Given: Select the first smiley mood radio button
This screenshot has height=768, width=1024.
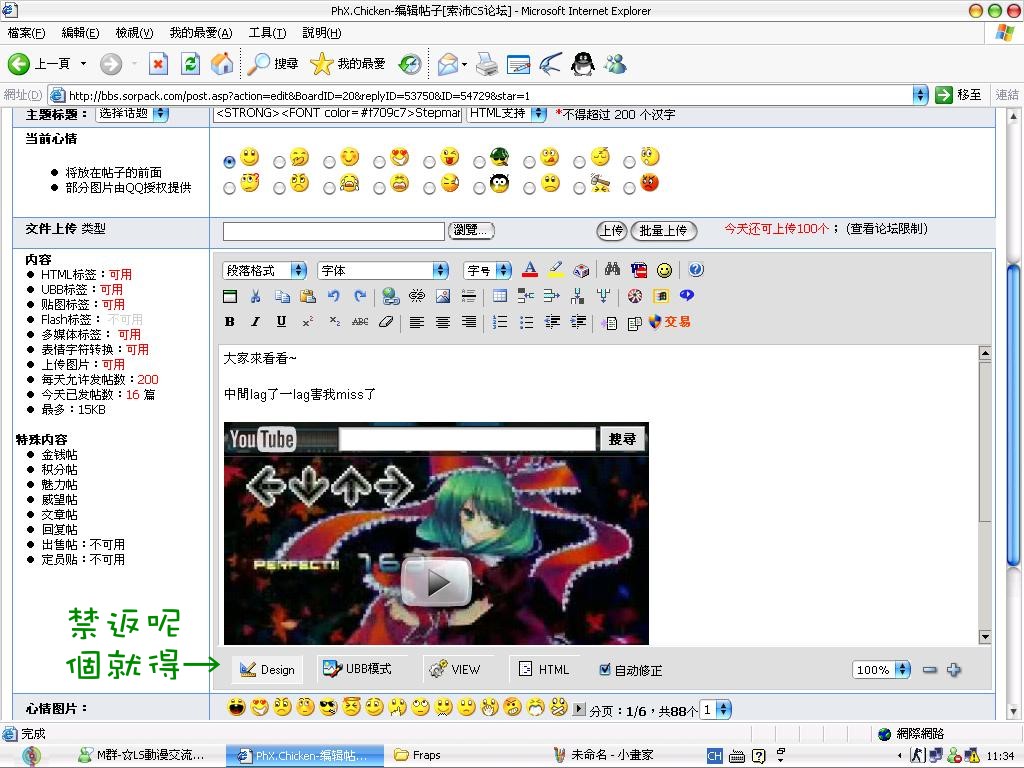Looking at the screenshot, I should 230,161.
